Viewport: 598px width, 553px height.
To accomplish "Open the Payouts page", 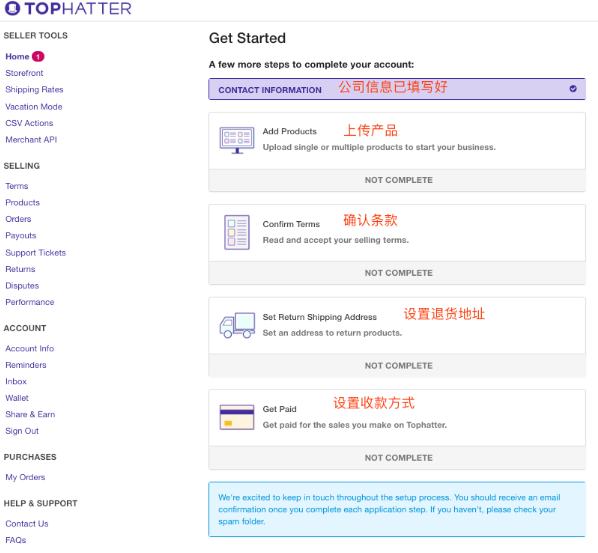I will click(21, 236).
